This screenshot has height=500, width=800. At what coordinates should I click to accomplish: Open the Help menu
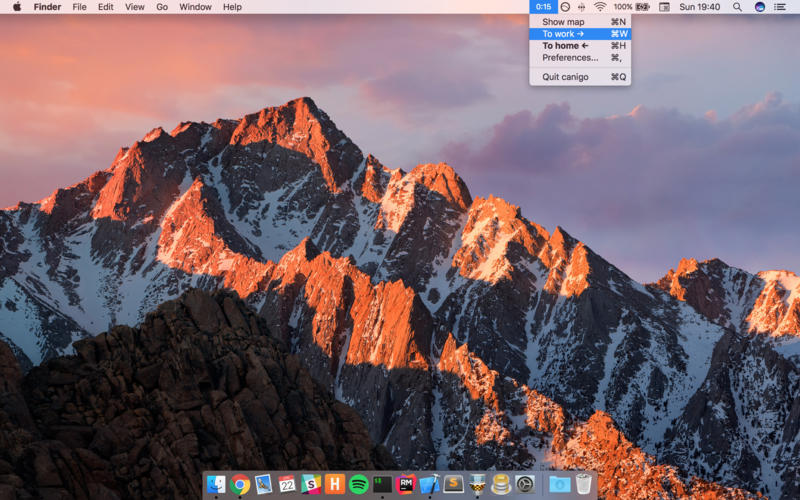click(232, 7)
